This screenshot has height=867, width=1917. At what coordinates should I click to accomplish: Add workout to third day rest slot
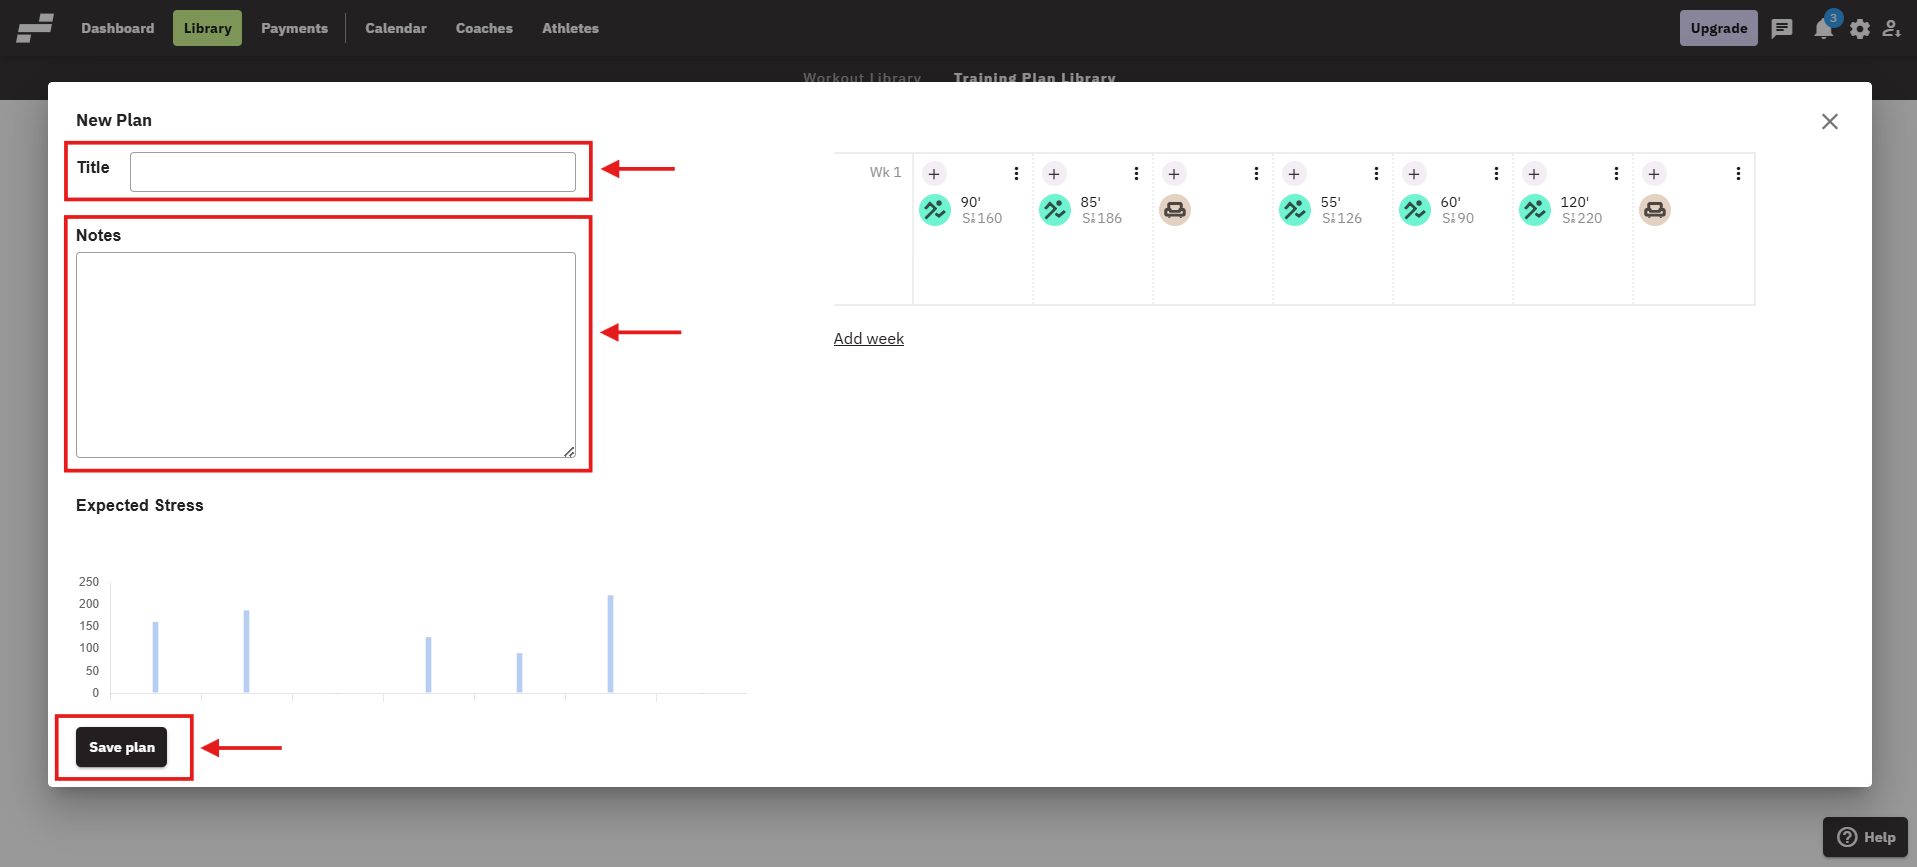coord(1174,174)
